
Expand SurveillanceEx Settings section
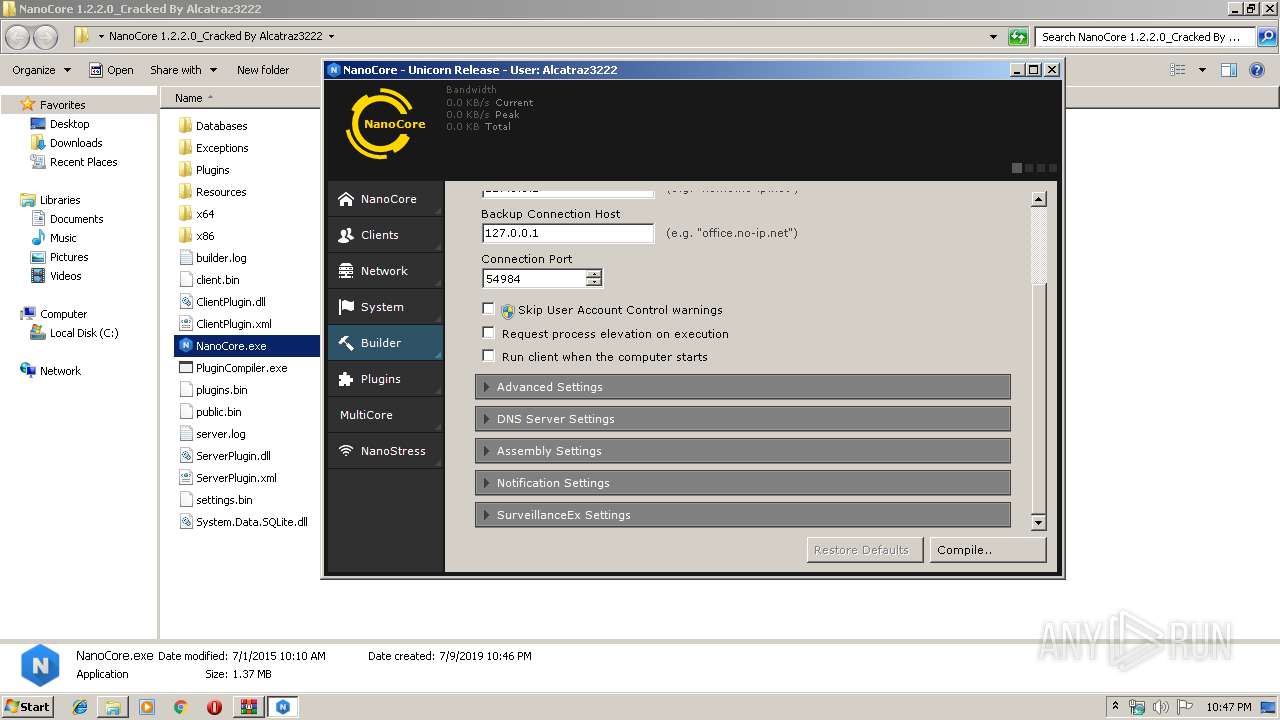(x=743, y=515)
